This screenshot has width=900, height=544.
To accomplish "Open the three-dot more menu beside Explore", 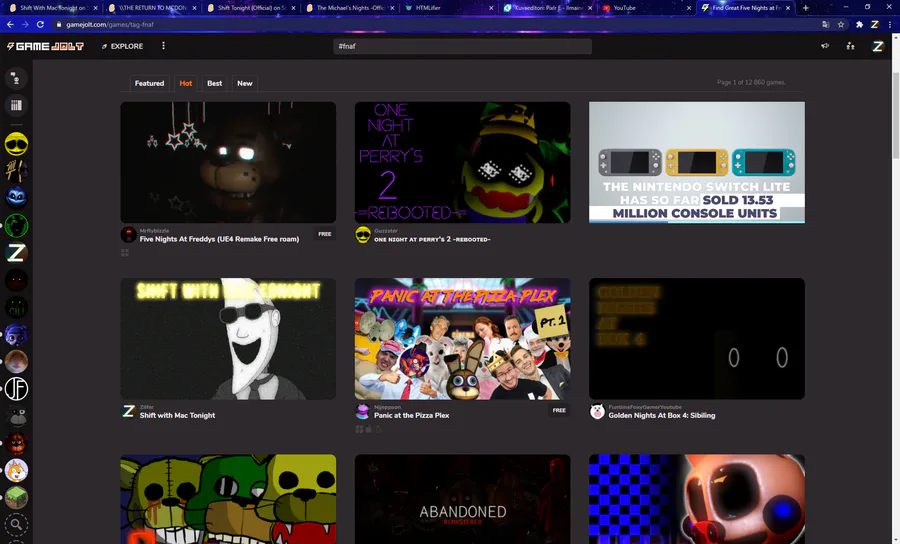I will 164,46.
